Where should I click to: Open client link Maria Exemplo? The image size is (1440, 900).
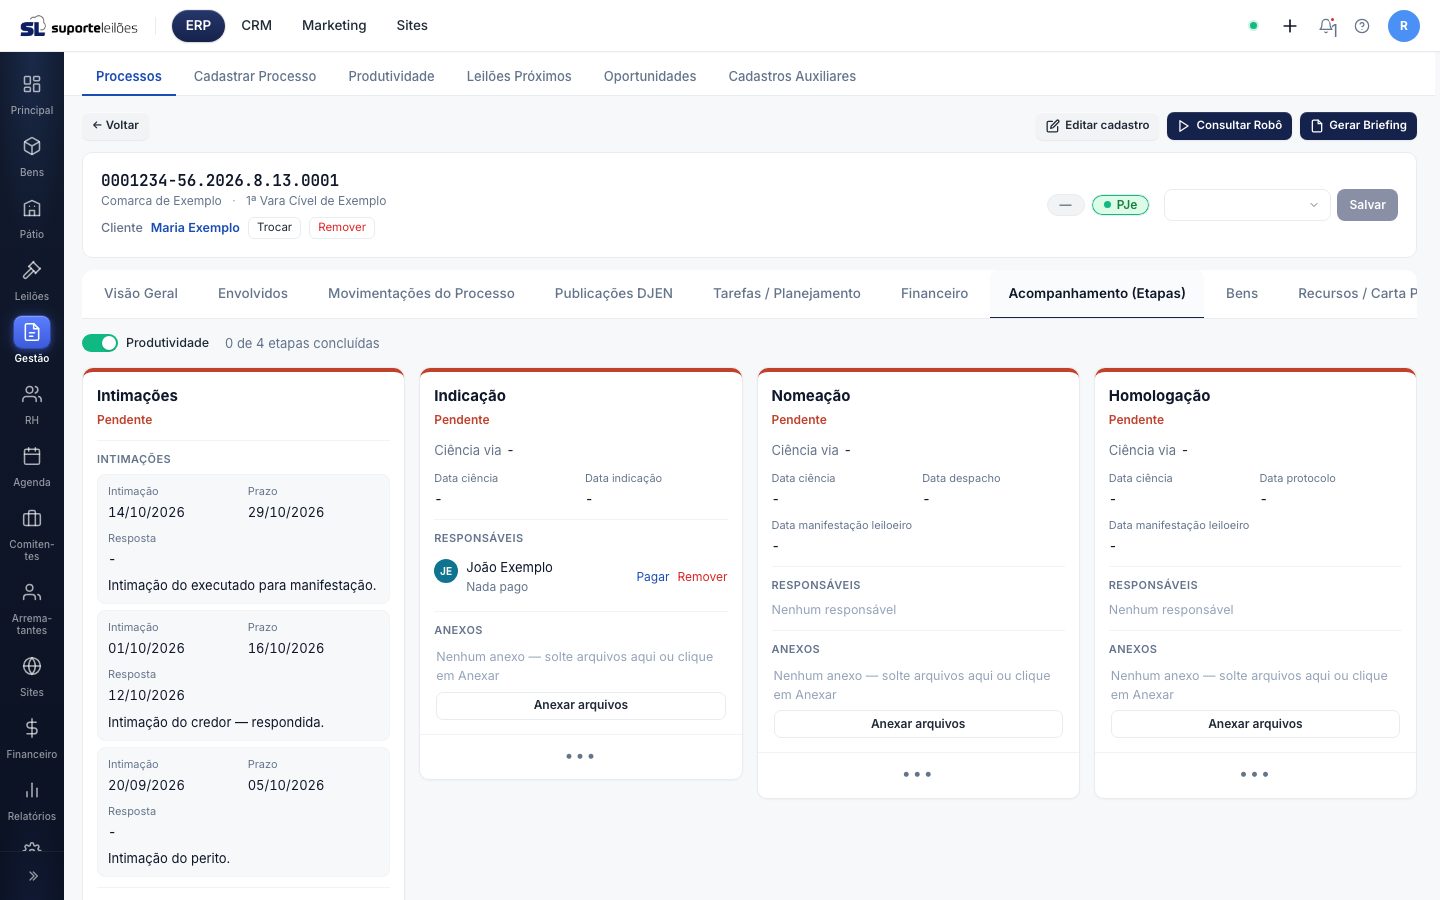click(x=195, y=228)
